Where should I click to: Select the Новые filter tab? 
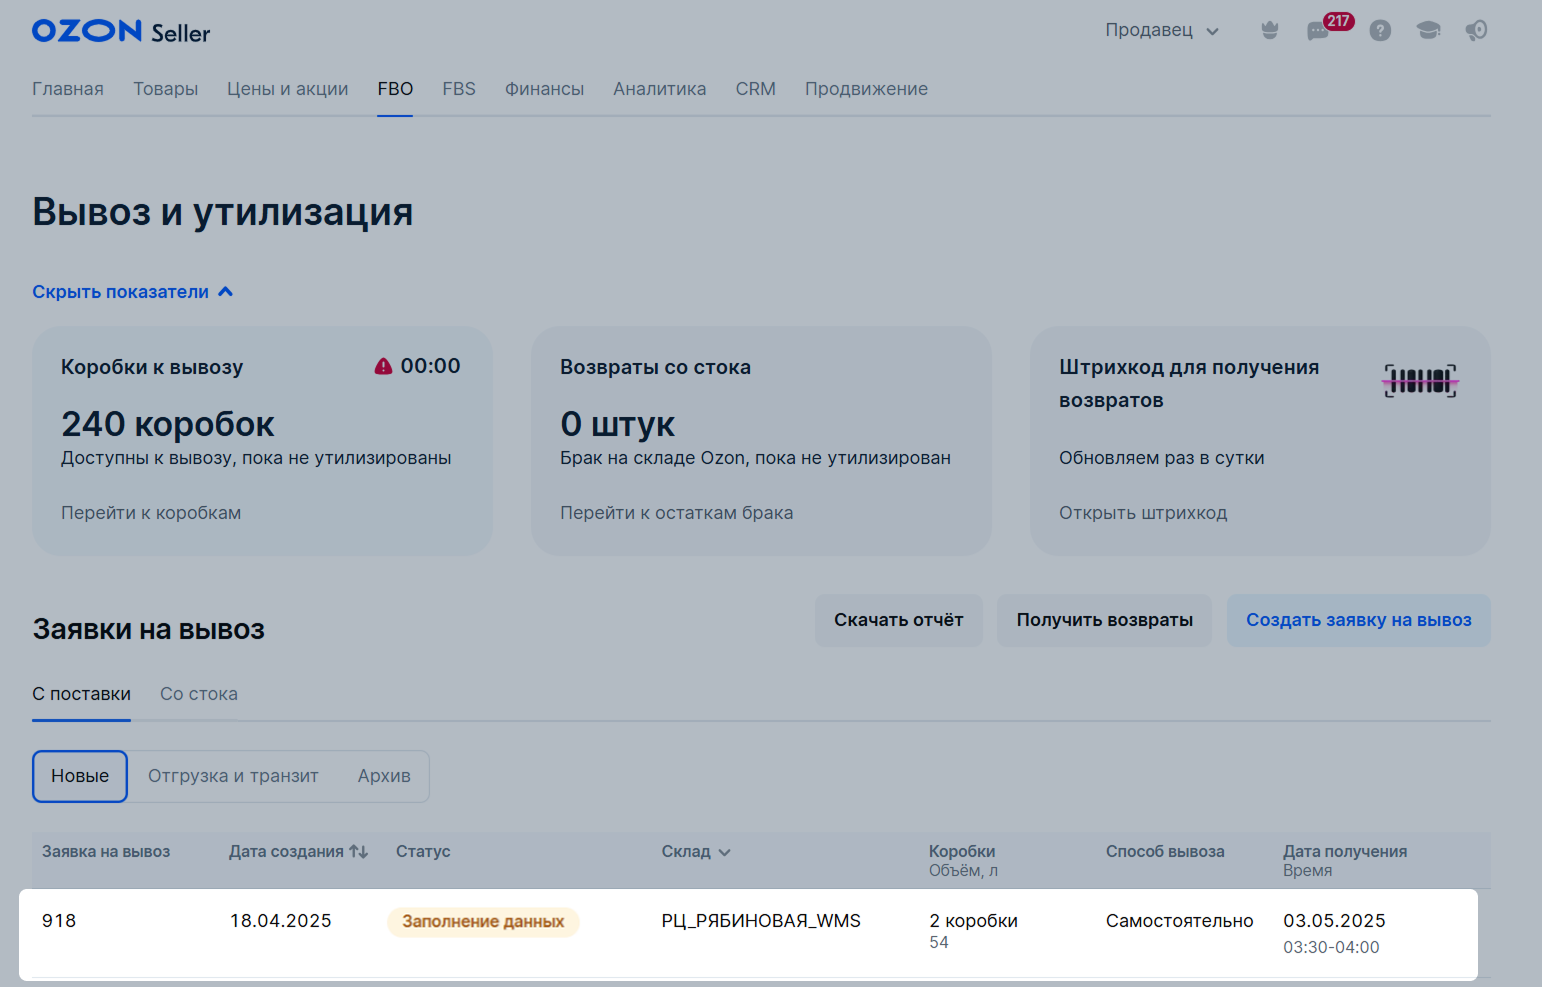tap(80, 776)
